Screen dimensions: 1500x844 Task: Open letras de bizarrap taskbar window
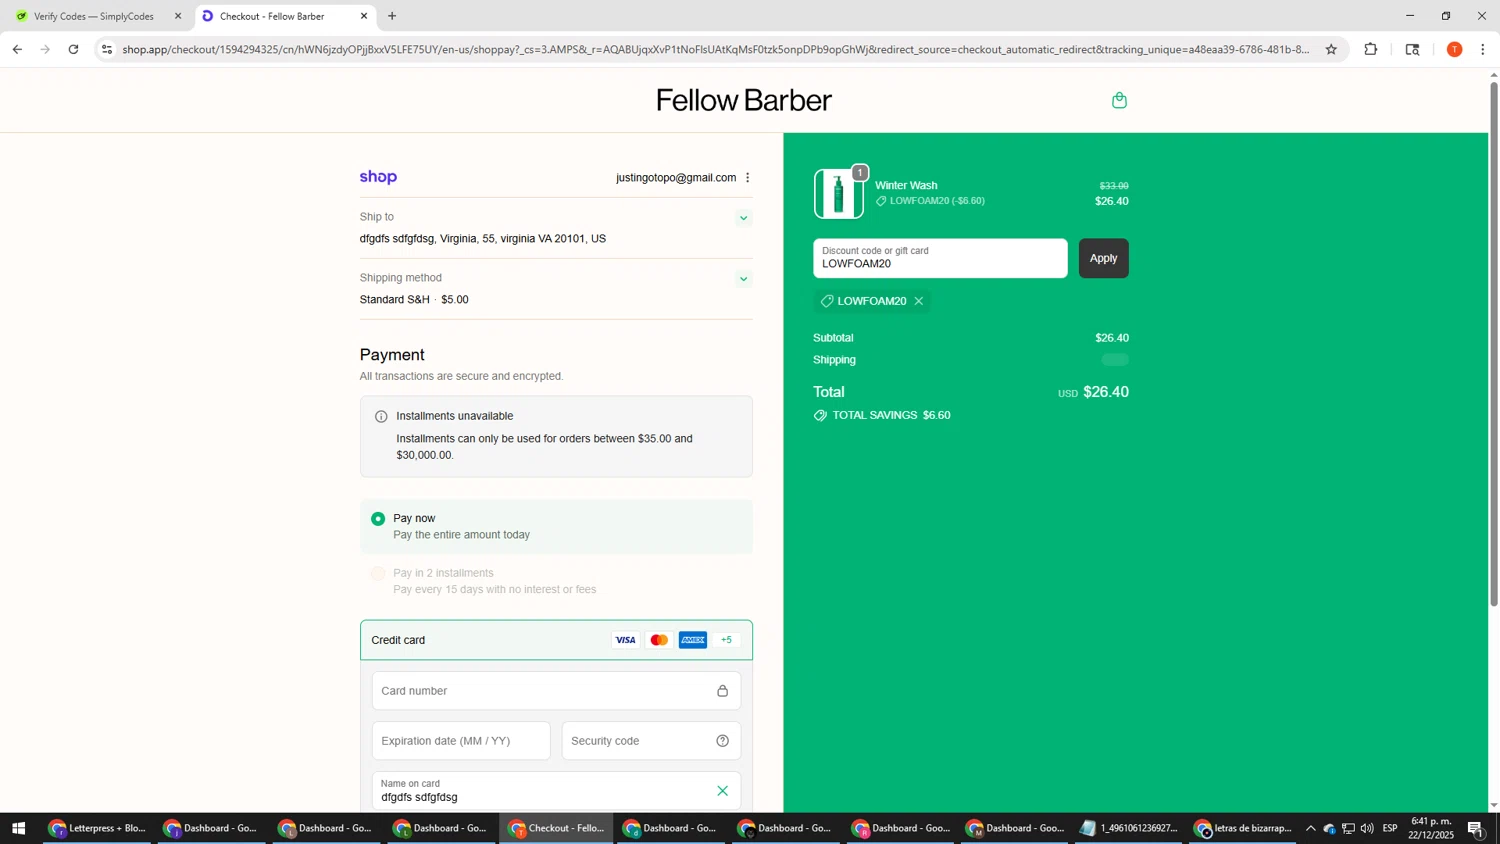[x=1243, y=828]
